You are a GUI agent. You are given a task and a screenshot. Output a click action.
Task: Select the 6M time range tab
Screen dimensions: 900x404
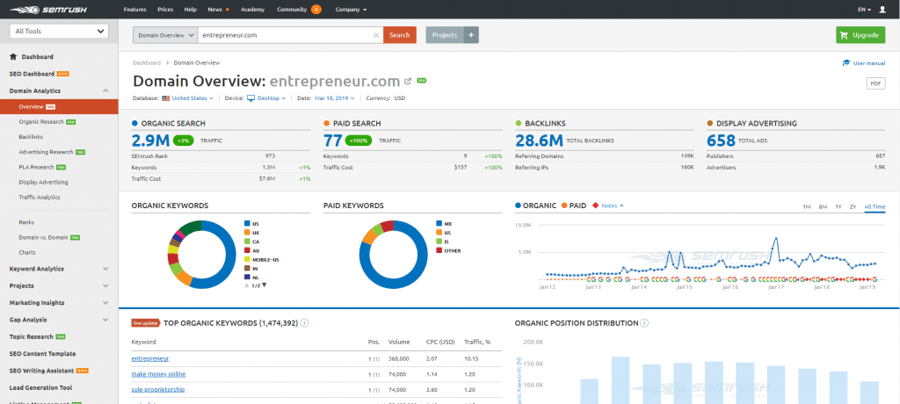click(x=823, y=207)
